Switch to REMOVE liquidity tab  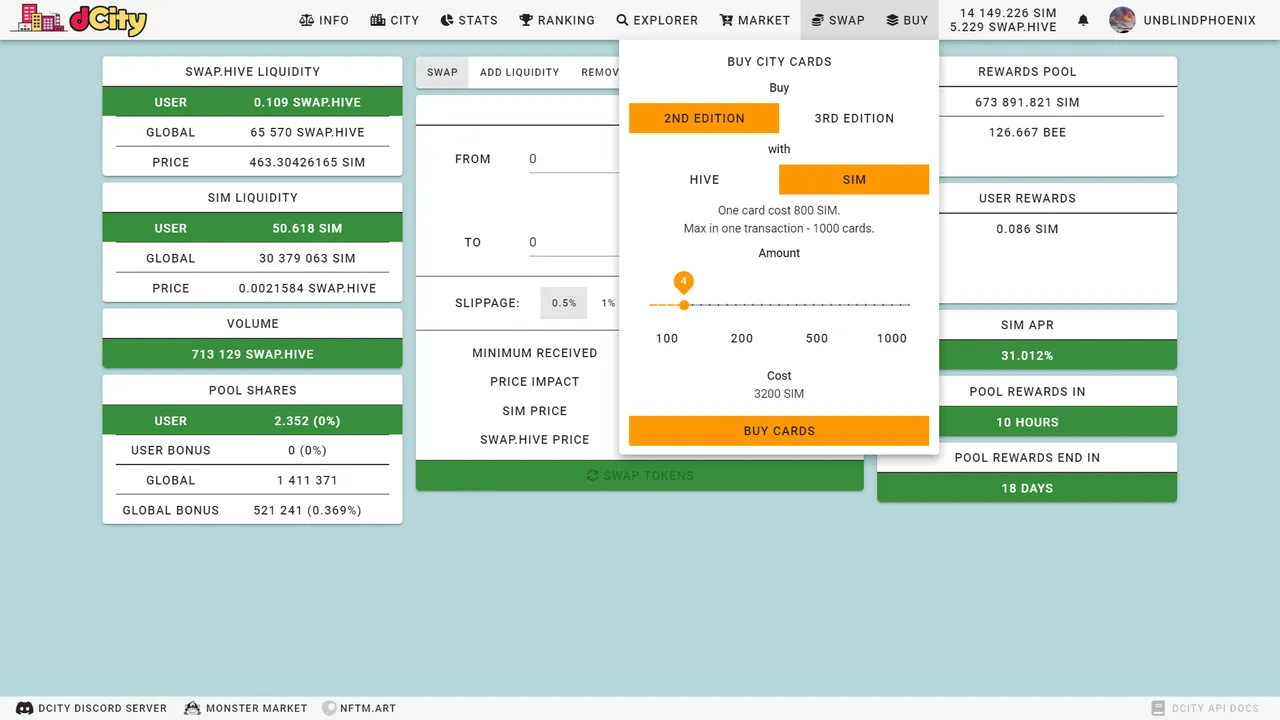click(x=600, y=72)
